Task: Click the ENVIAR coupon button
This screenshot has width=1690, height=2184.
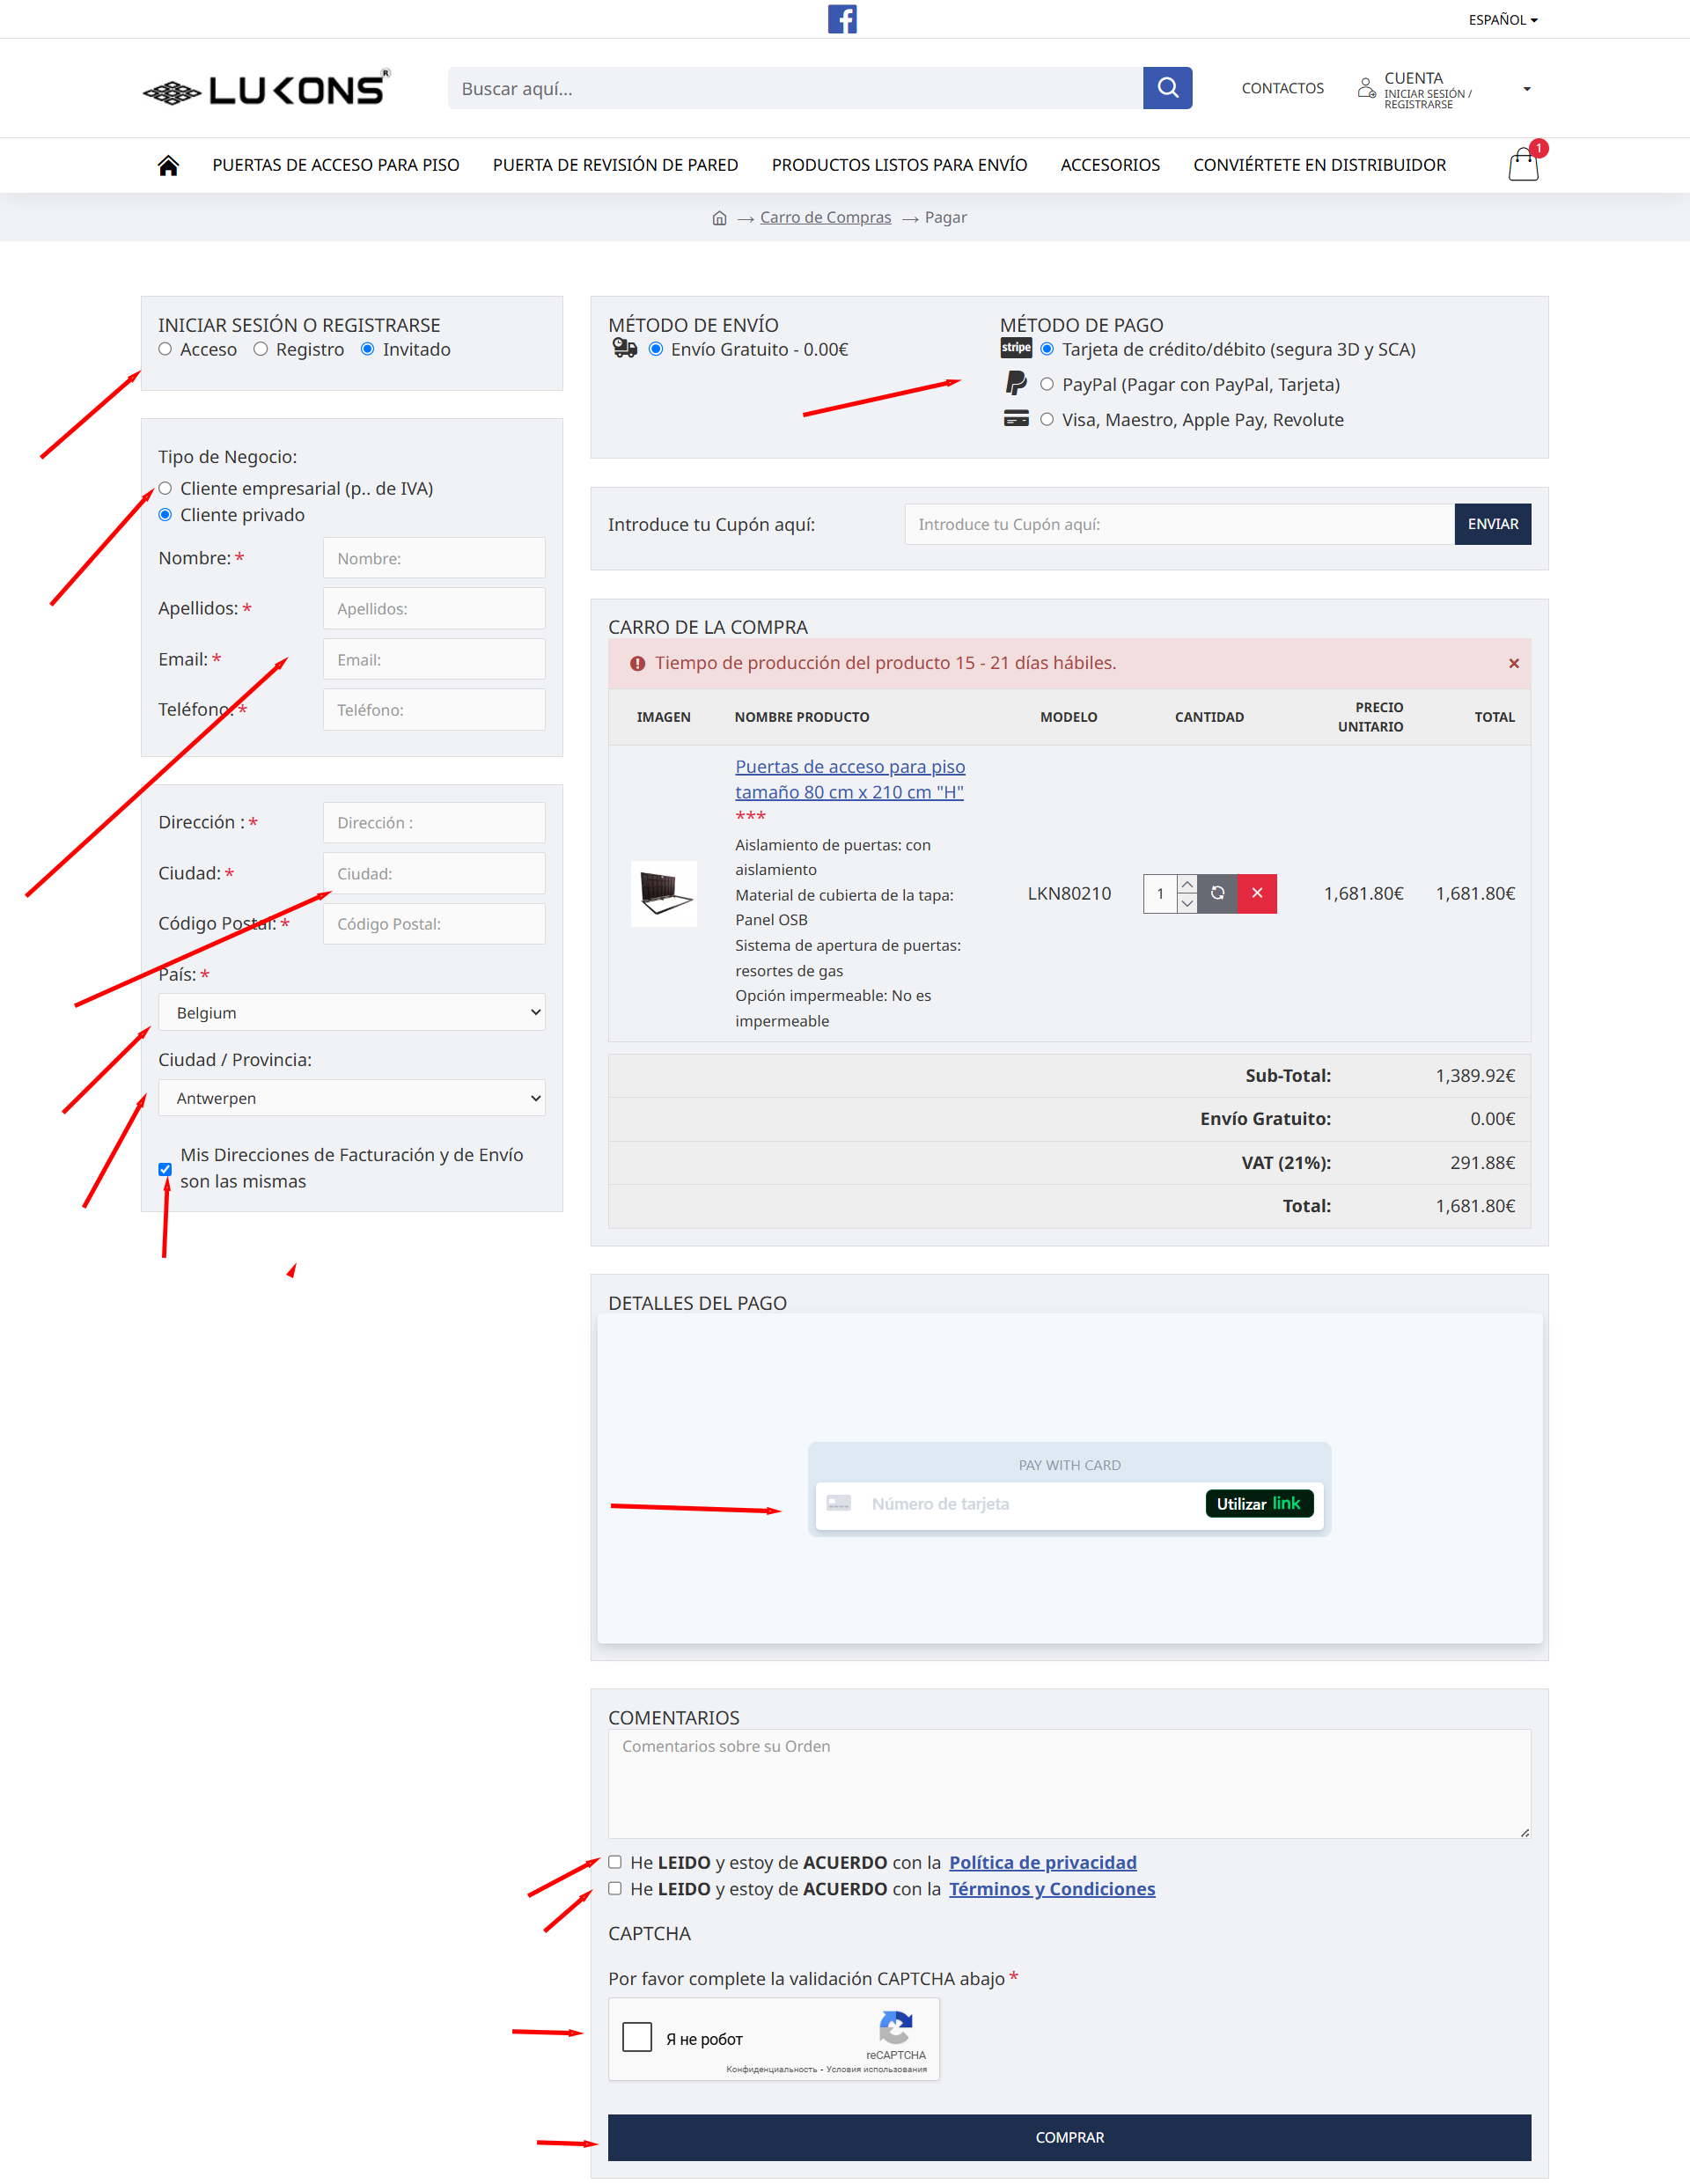Action: tap(1492, 524)
